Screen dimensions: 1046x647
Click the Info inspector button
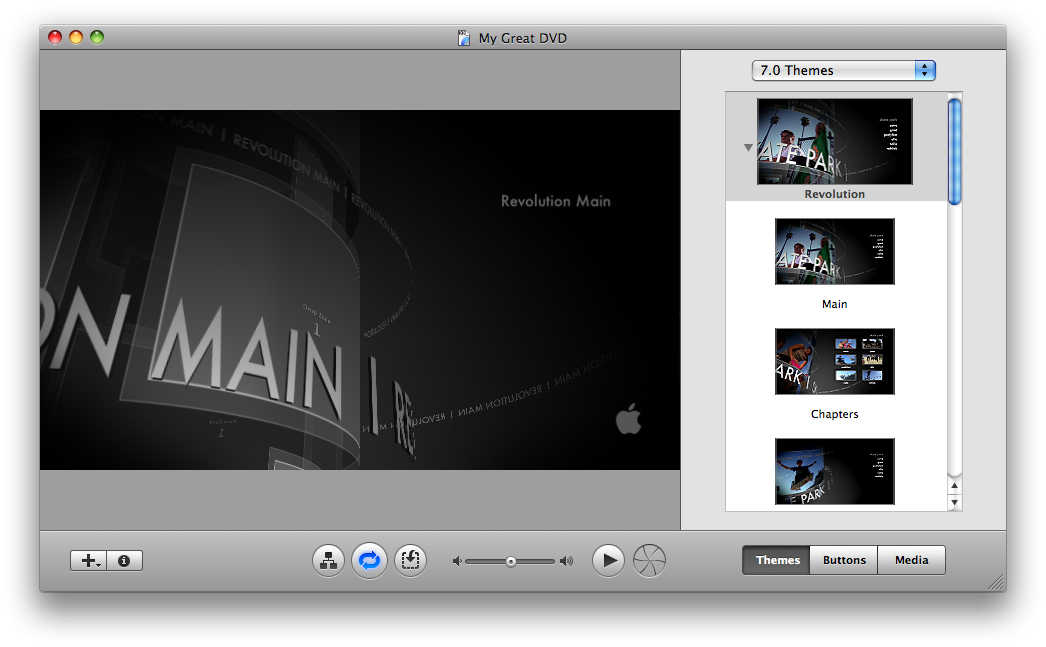pos(124,561)
